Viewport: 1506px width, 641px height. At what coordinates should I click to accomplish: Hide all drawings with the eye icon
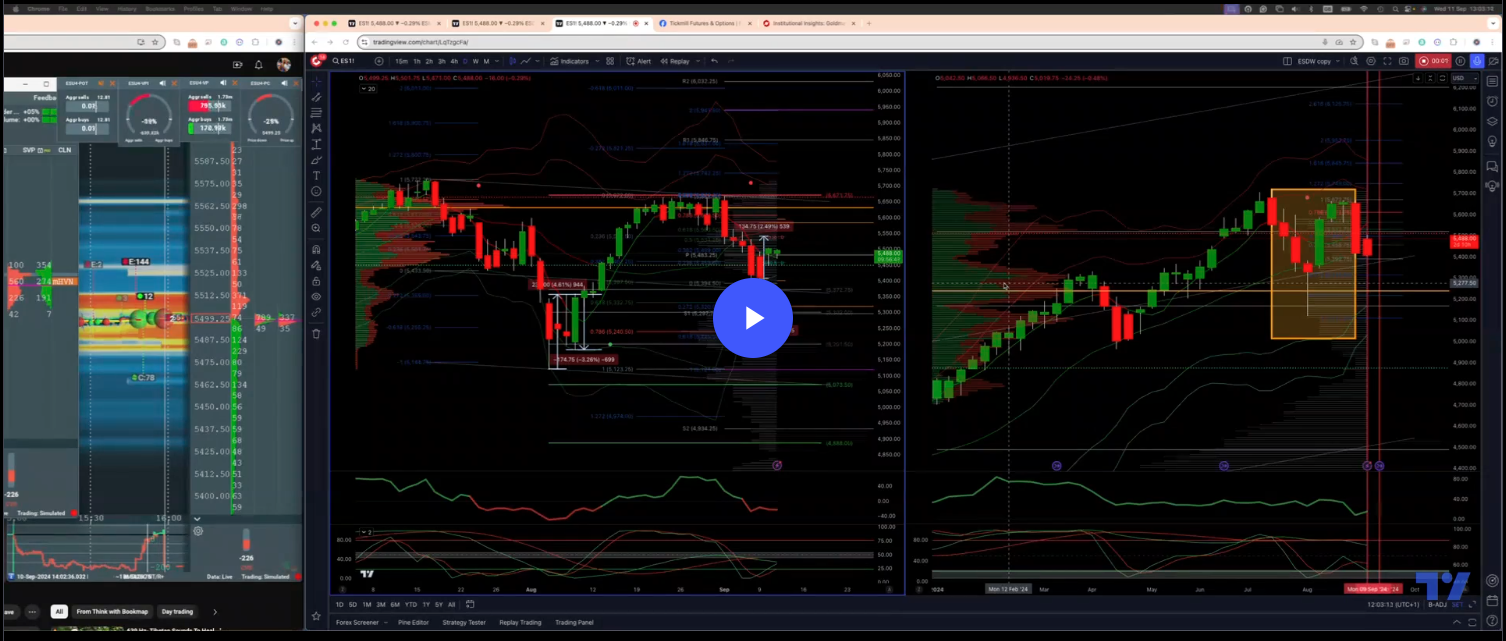(x=316, y=296)
